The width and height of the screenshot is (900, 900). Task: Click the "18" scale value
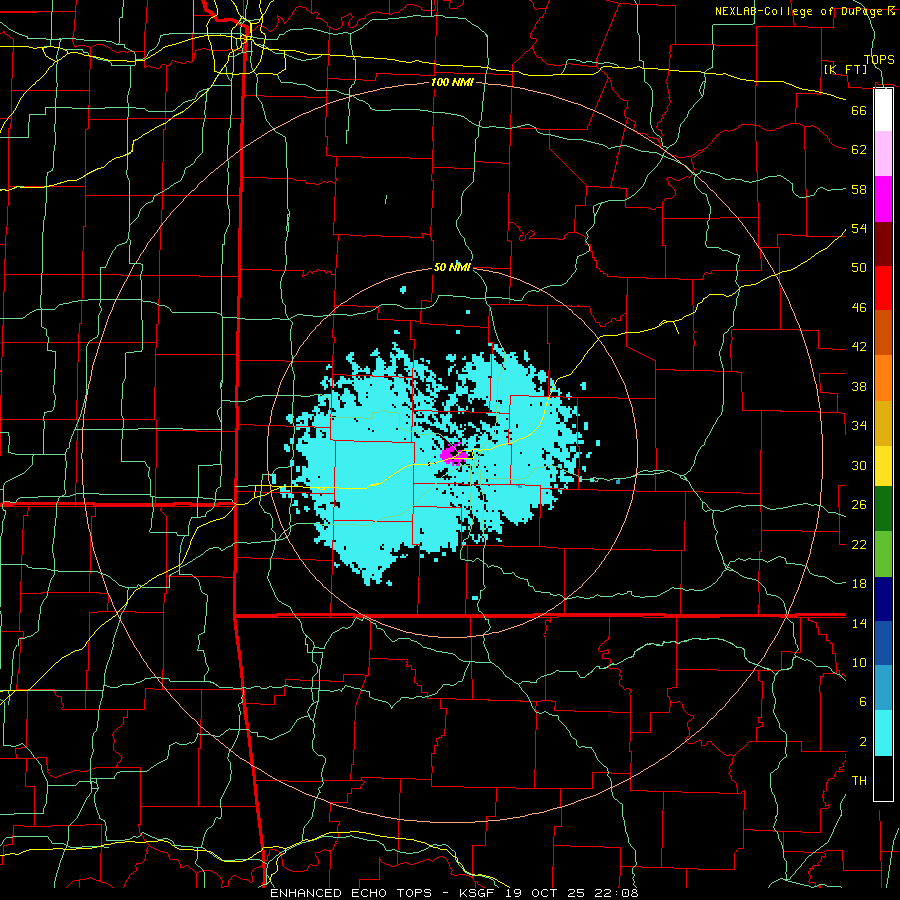(x=859, y=584)
